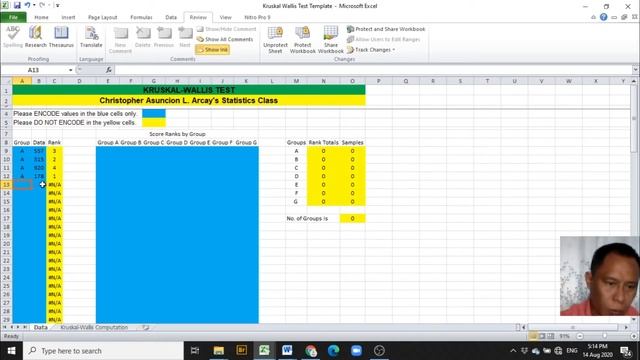The width and height of the screenshot is (640, 360).
Task: Switch to the View ribbon tab
Action: [225, 17]
